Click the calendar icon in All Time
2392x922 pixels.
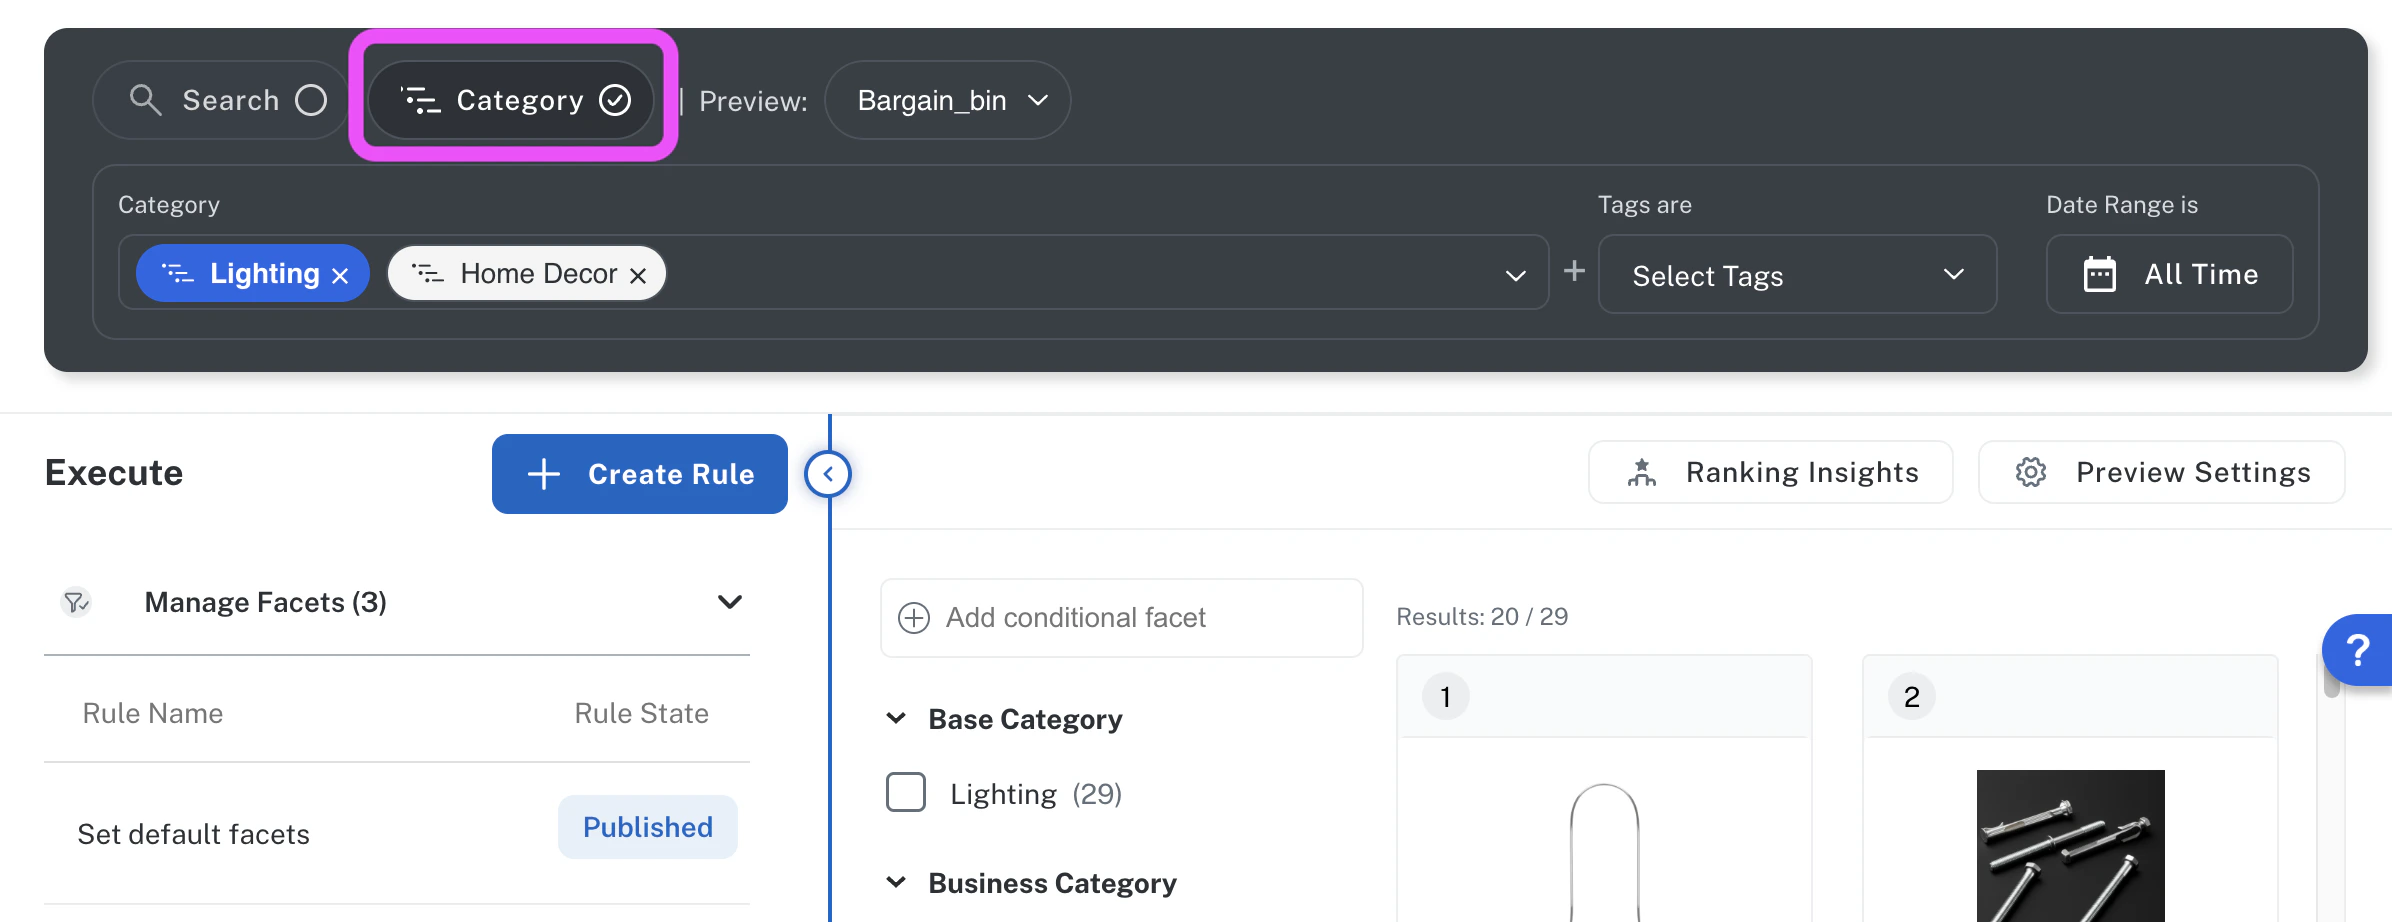(x=2101, y=274)
